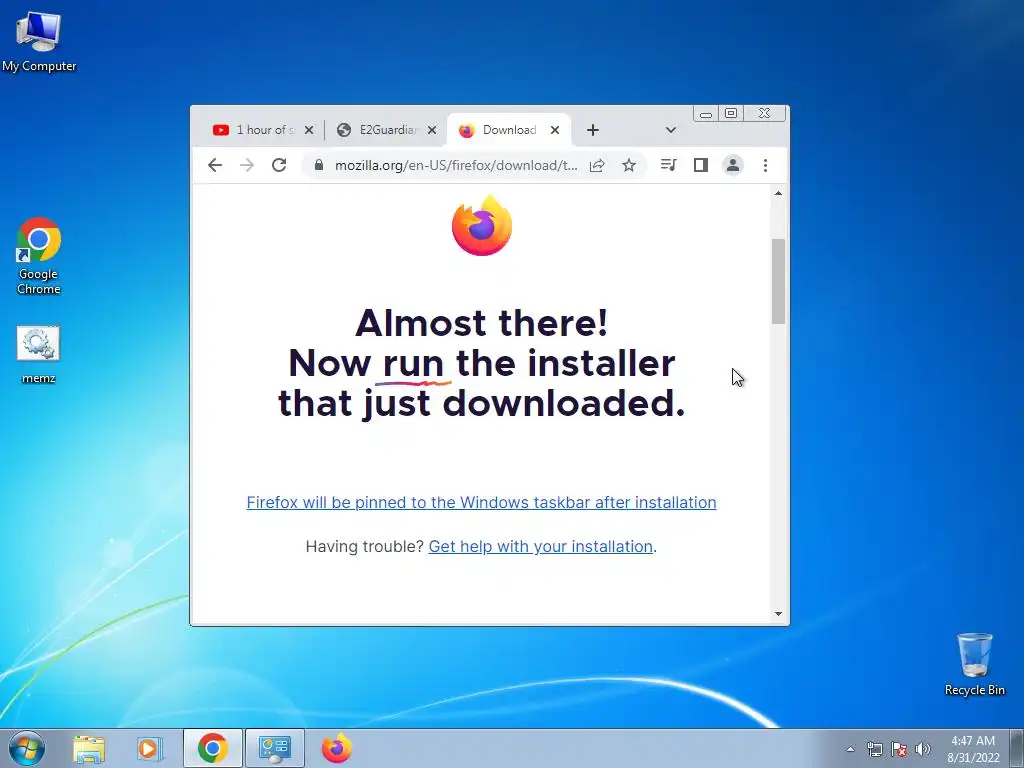The image size is (1024, 768).
Task: Open 'Get help with your installation' link
Action: (x=541, y=546)
